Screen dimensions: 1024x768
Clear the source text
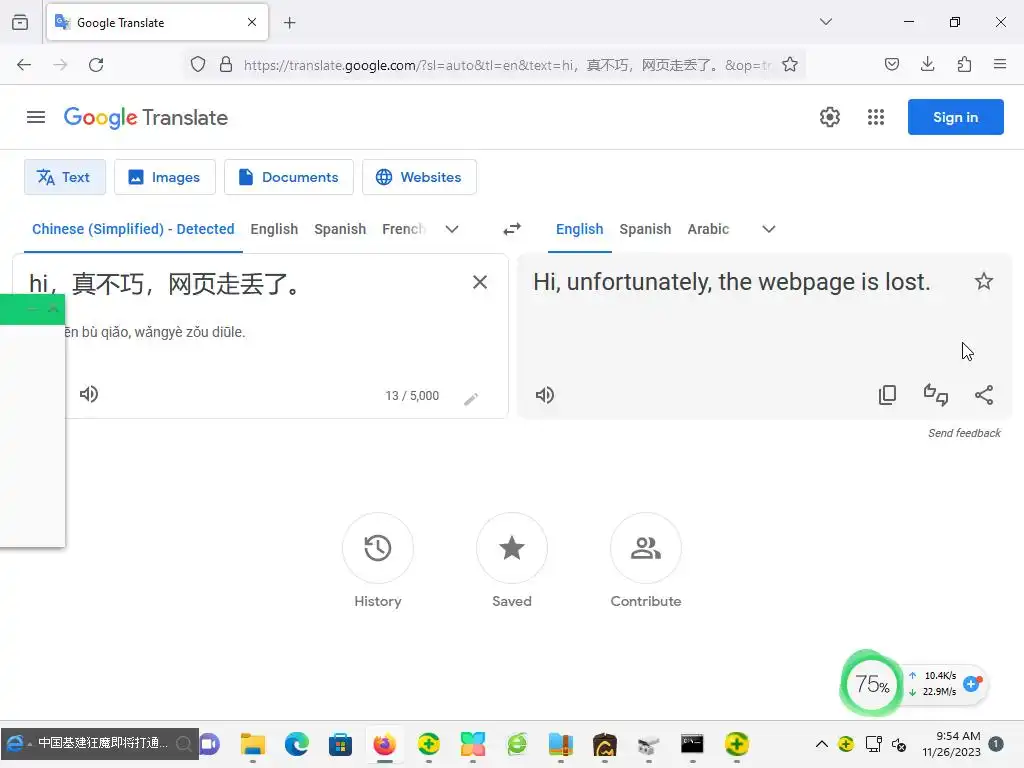pyautogui.click(x=480, y=282)
